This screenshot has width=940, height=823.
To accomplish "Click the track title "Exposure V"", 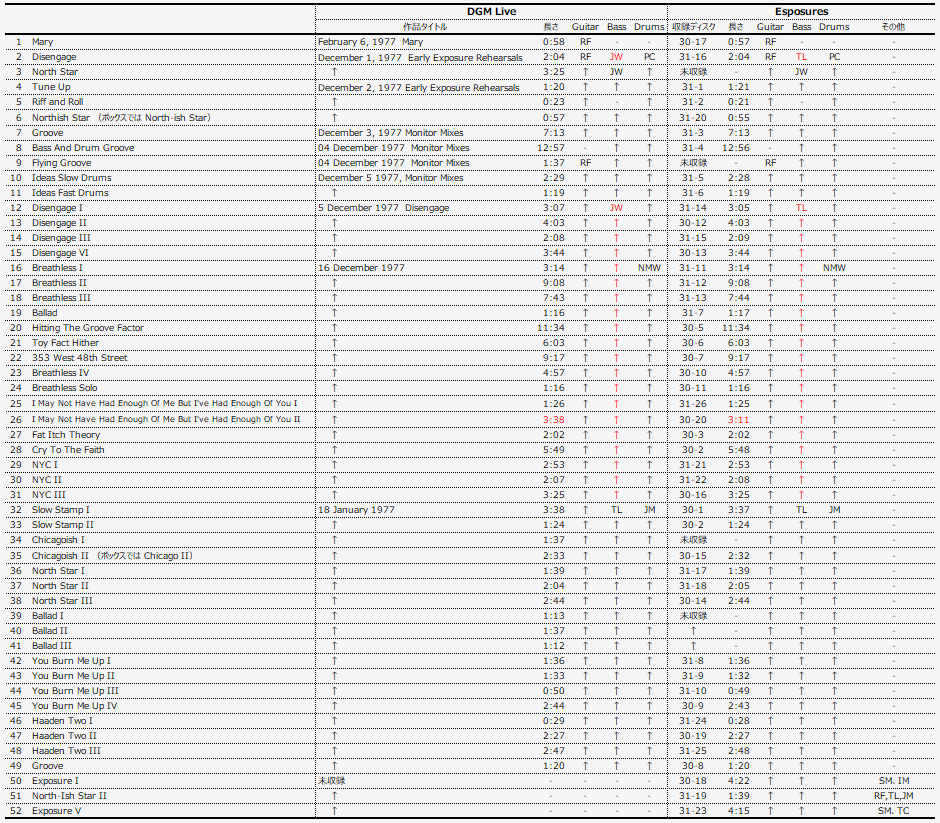I will [x=56, y=810].
